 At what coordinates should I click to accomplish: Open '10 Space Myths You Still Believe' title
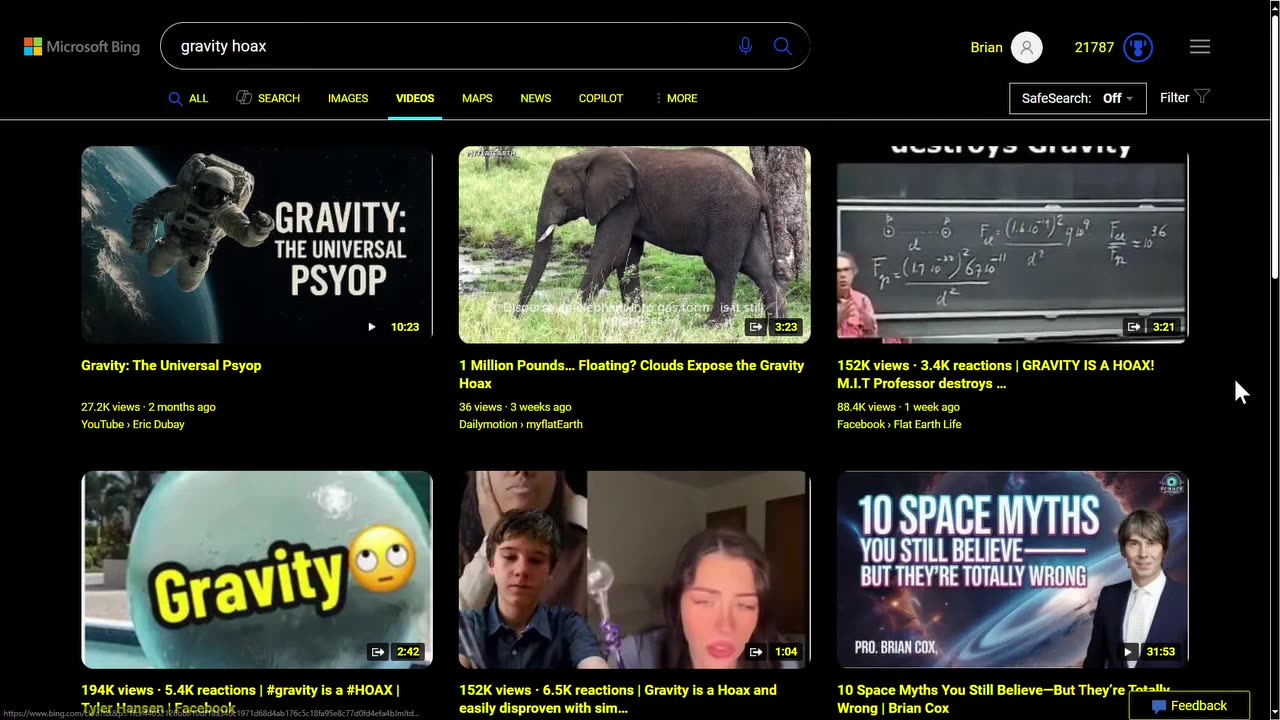point(1003,699)
